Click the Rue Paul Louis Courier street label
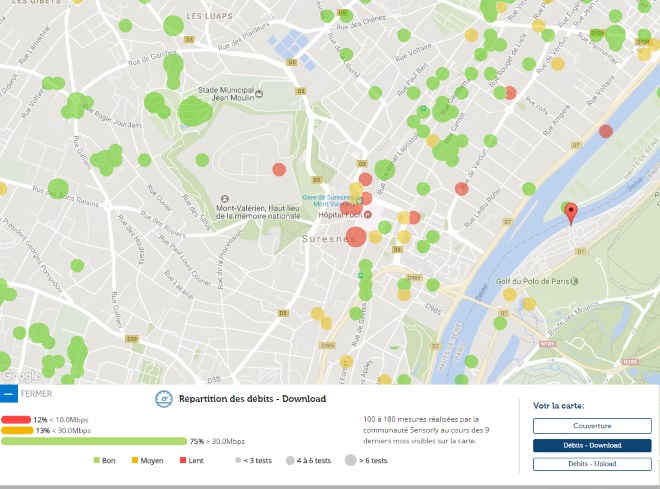The image size is (660, 489). tap(184, 260)
